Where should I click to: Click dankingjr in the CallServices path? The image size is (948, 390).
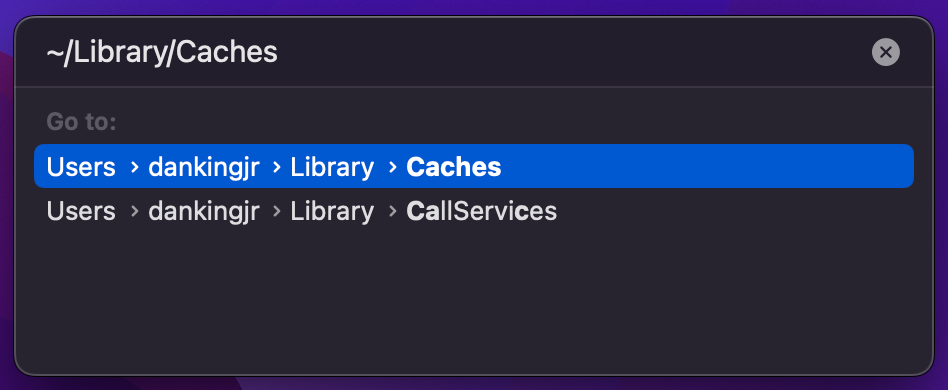(x=204, y=212)
